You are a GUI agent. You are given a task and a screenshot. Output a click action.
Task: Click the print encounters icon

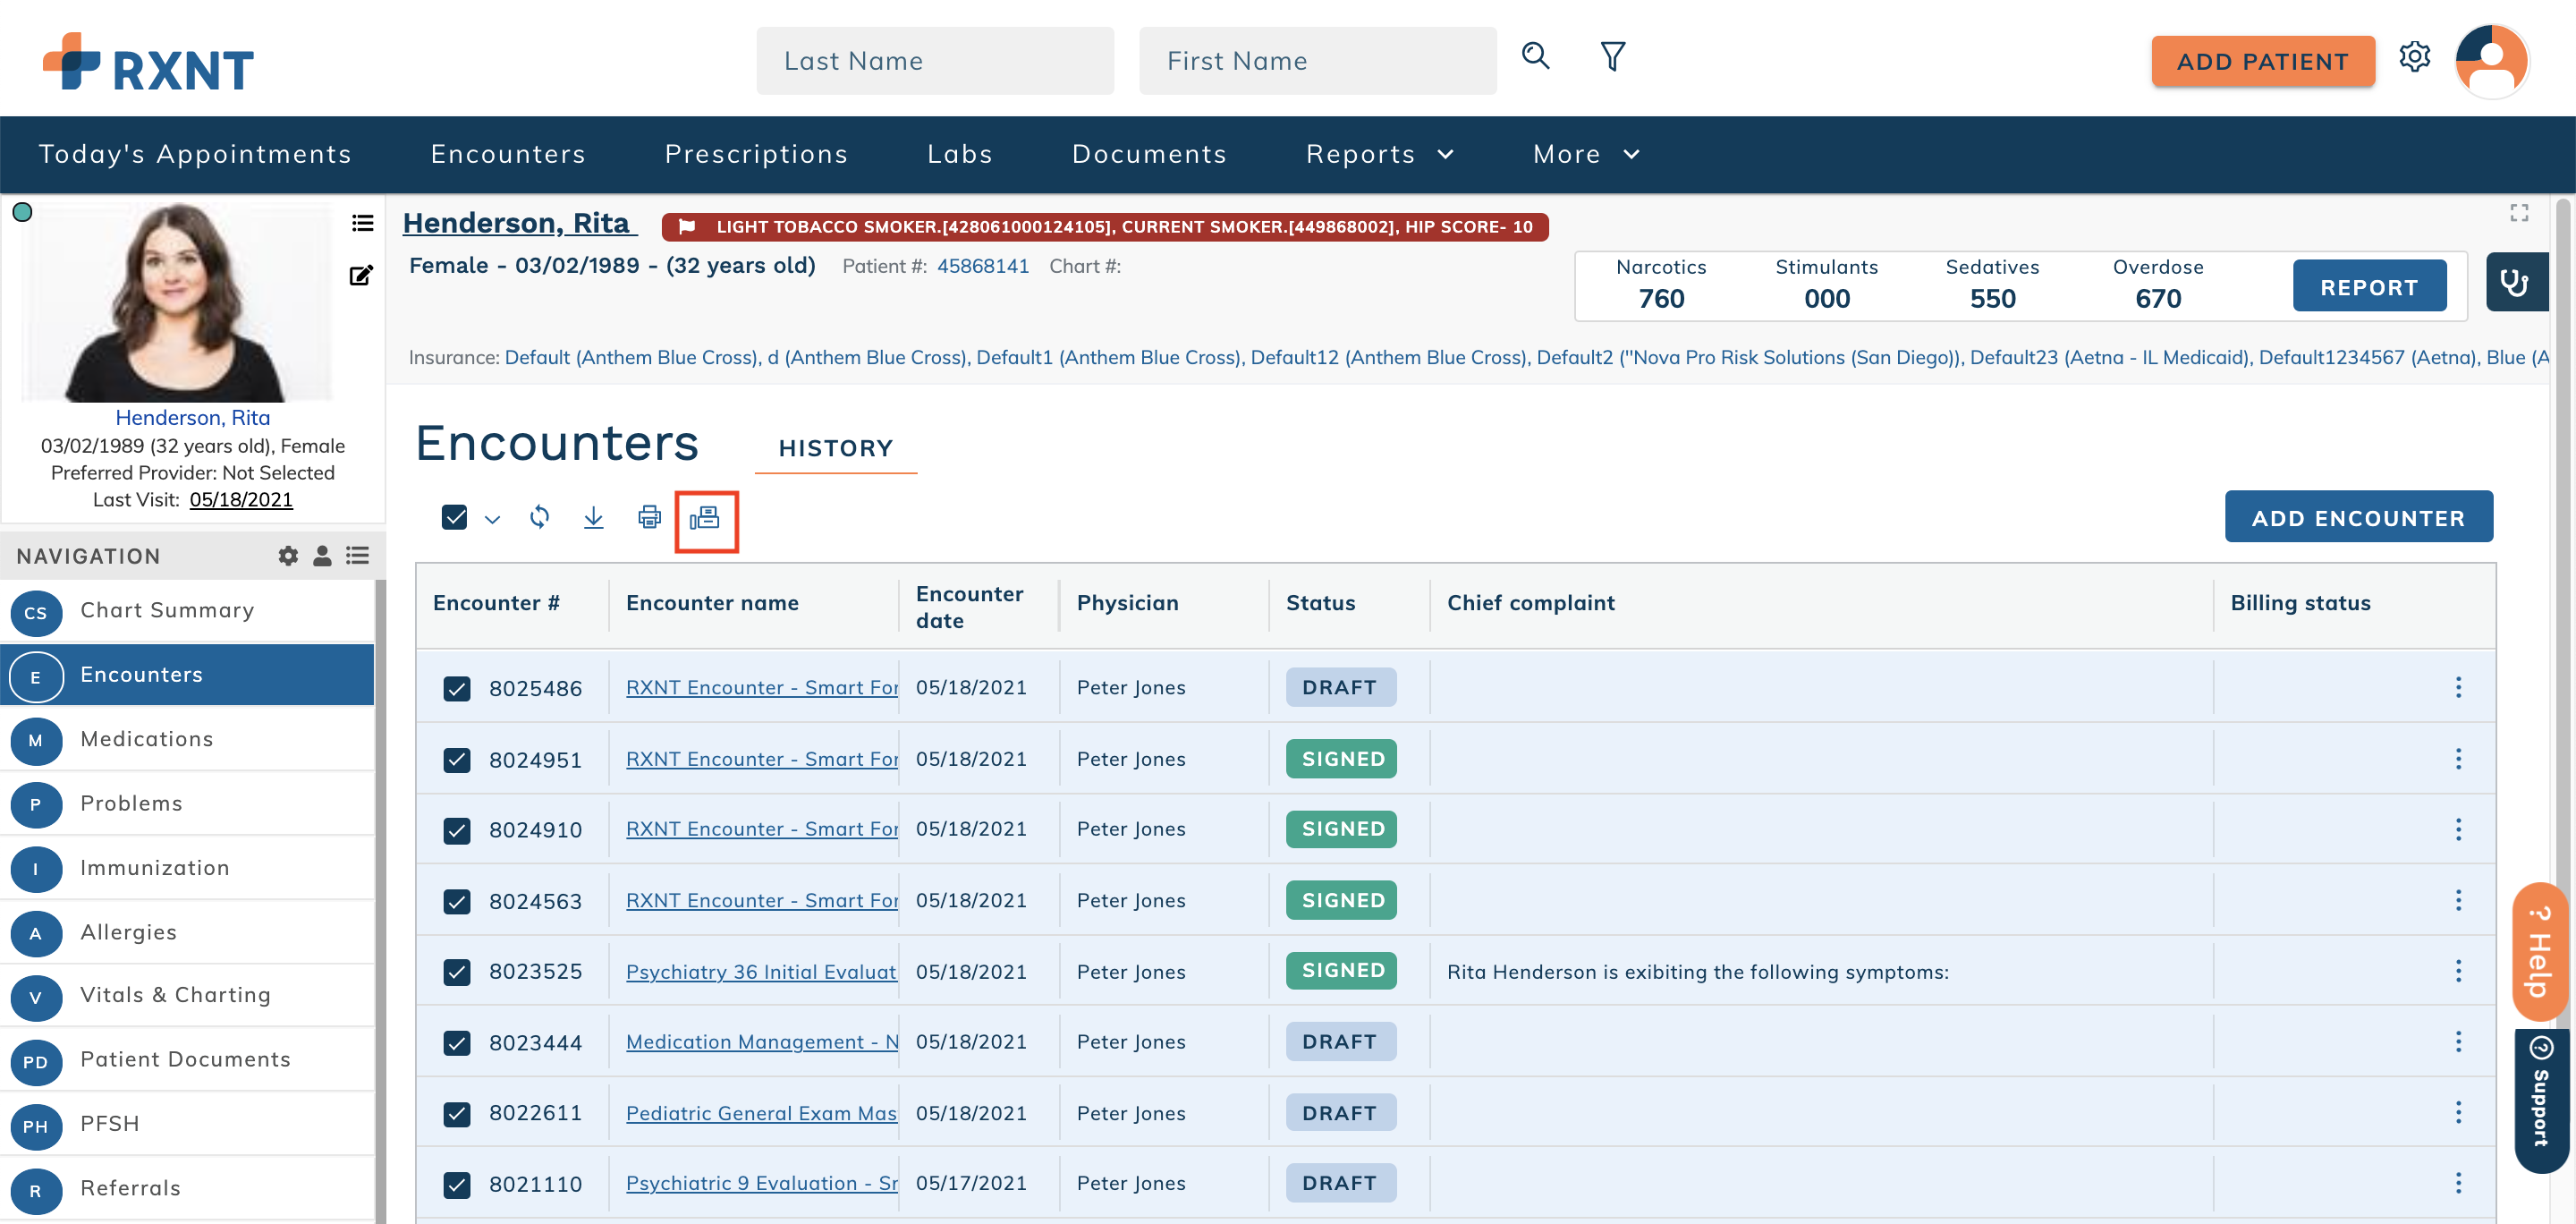[x=649, y=517]
